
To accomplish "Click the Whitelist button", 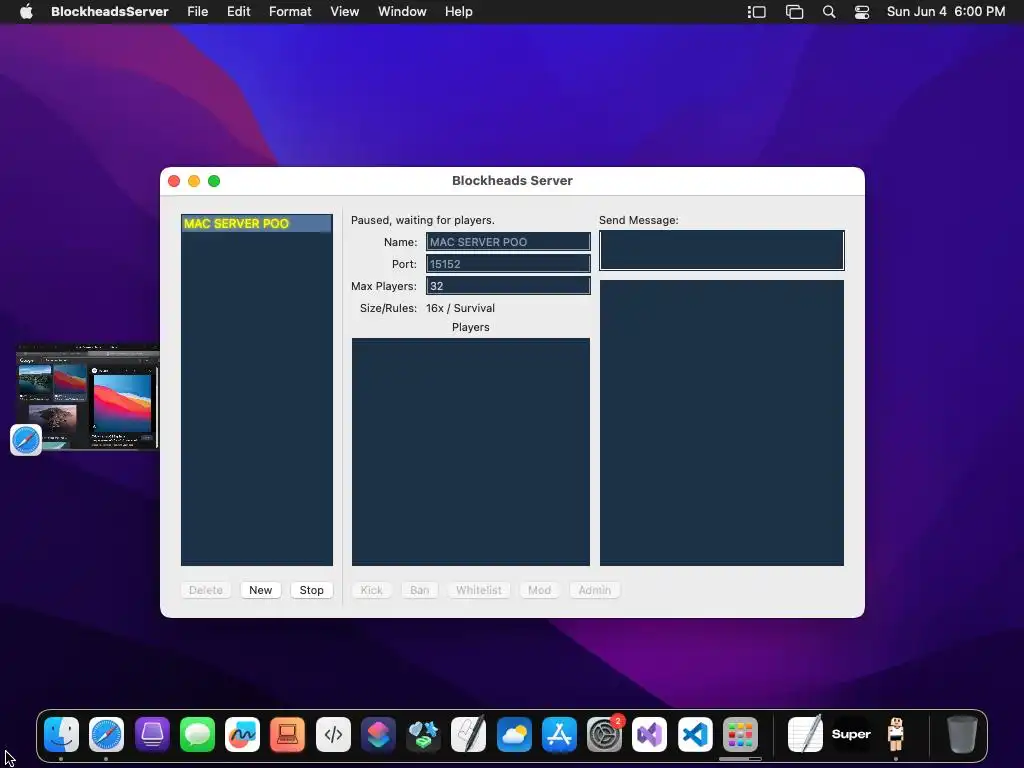I will (x=479, y=590).
